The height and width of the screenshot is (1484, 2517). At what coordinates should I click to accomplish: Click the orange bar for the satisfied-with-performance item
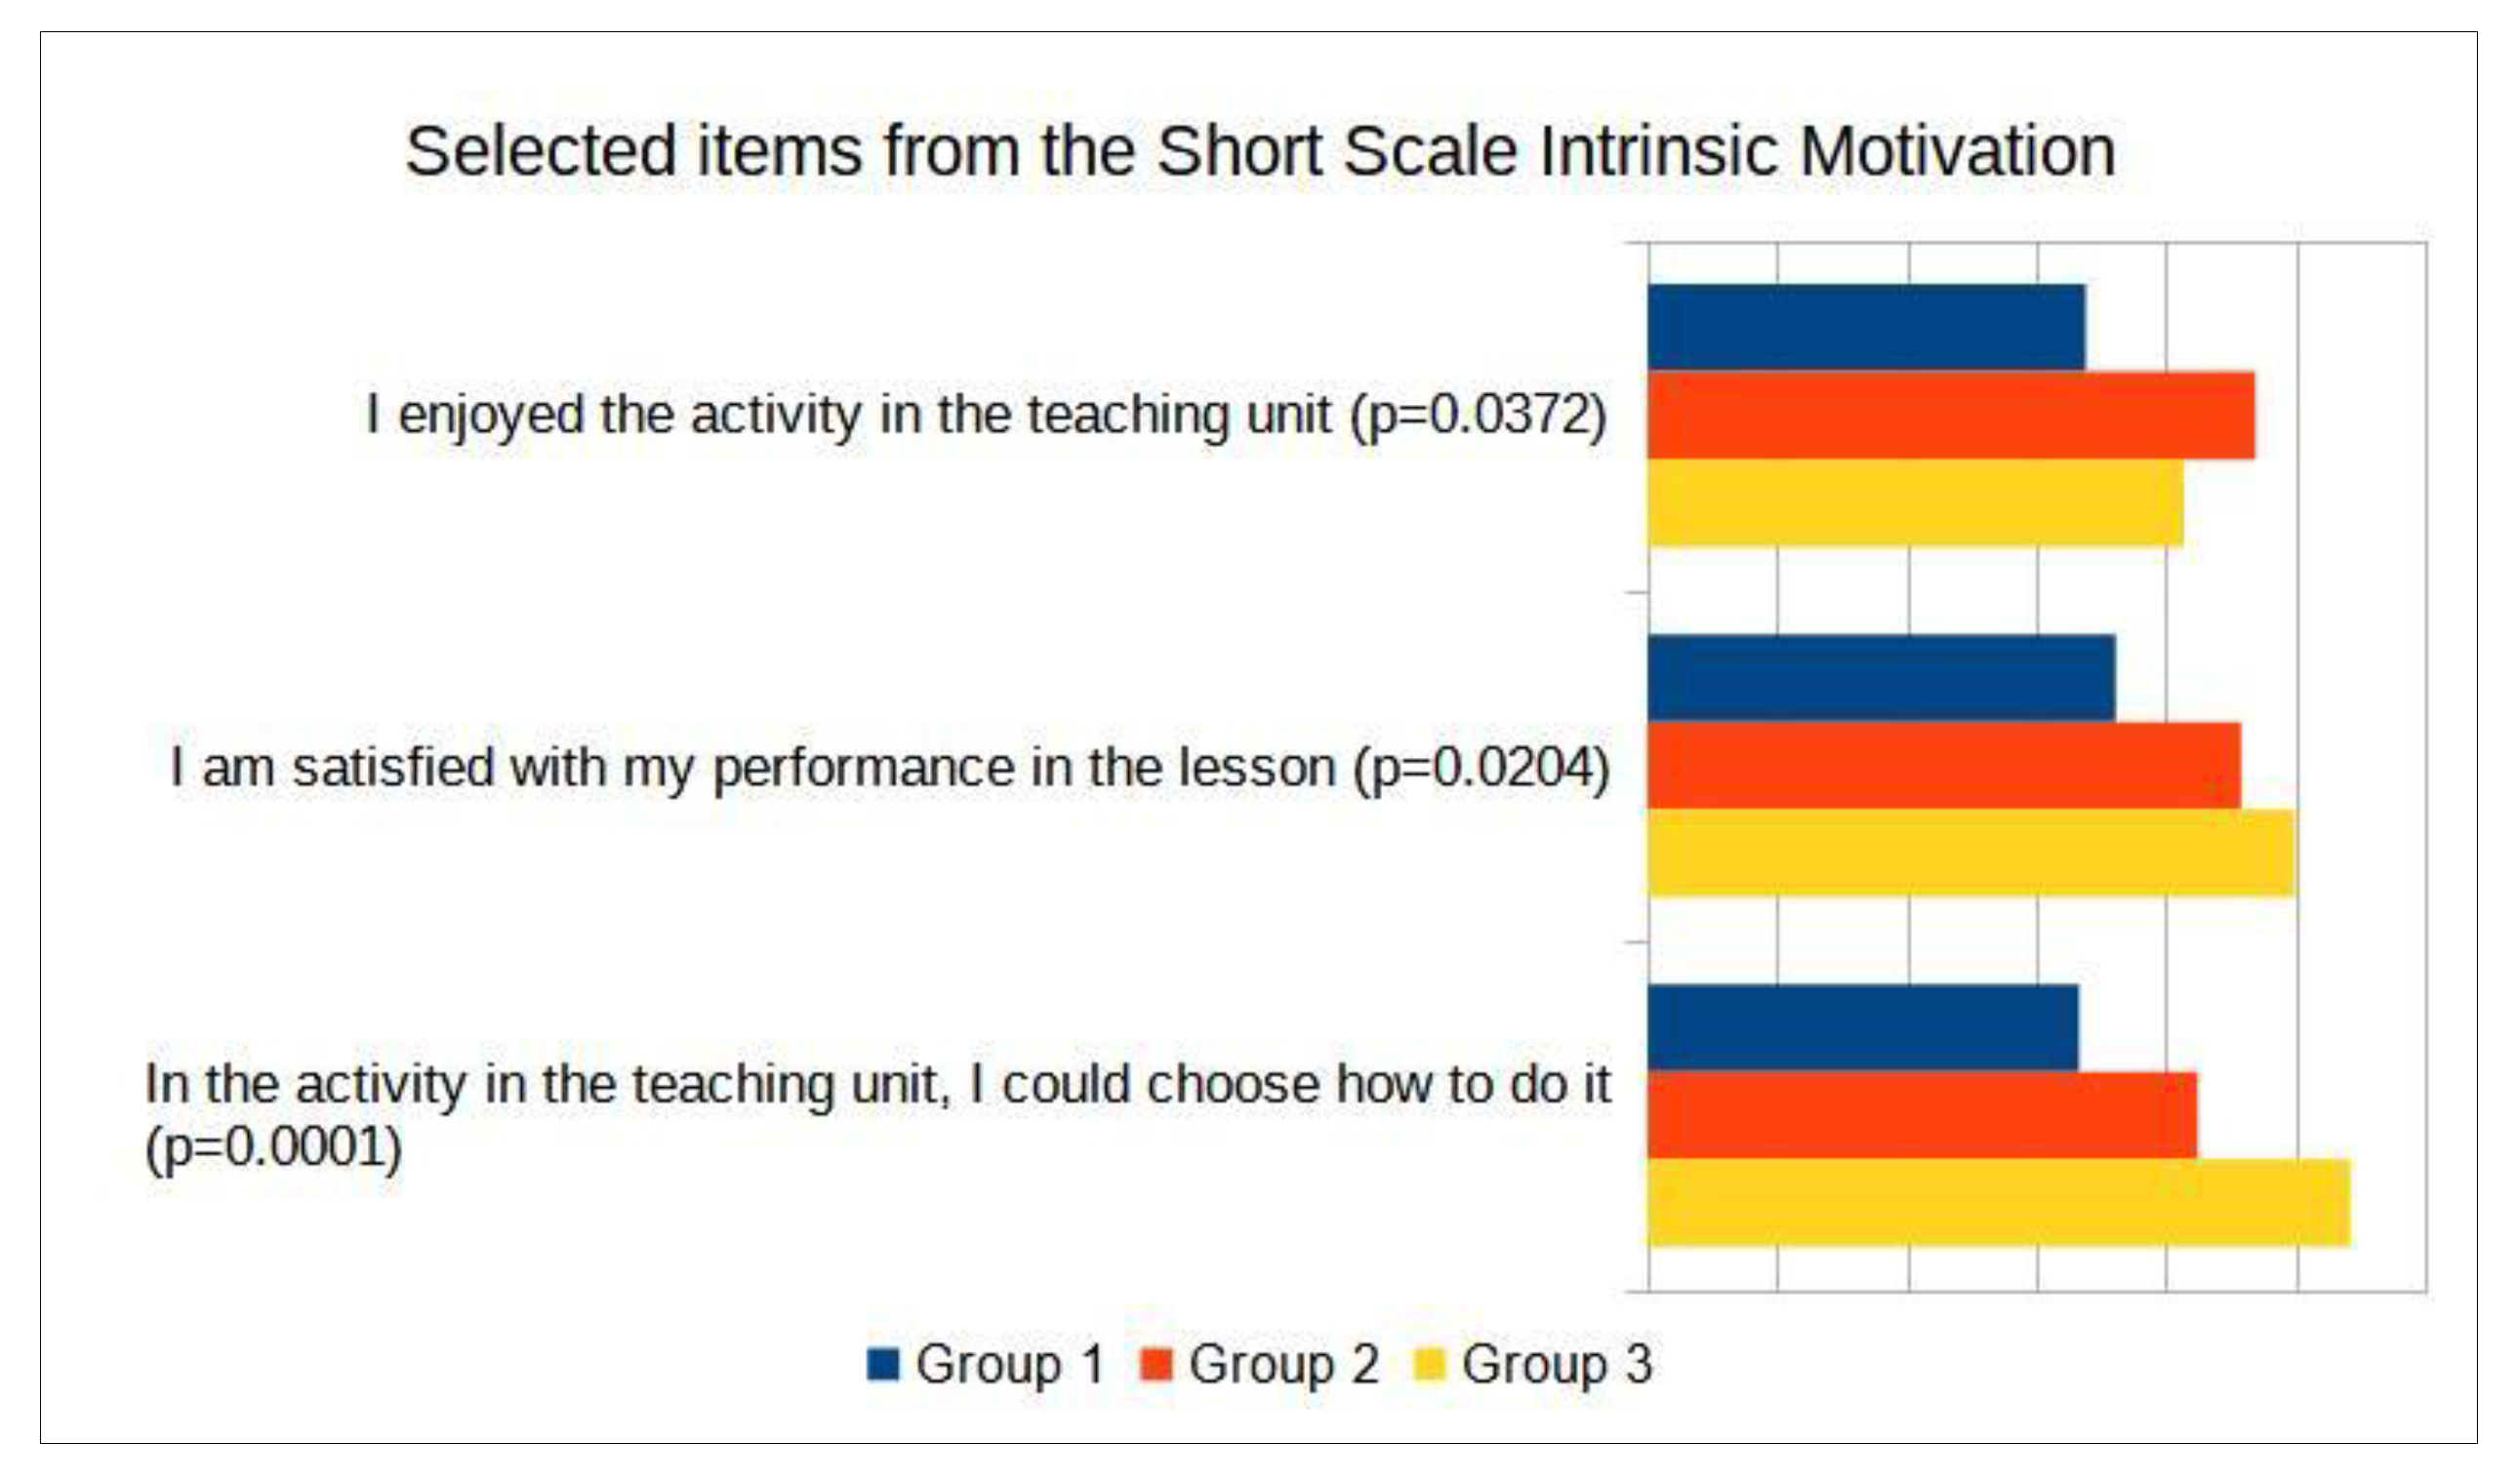[1944, 765]
